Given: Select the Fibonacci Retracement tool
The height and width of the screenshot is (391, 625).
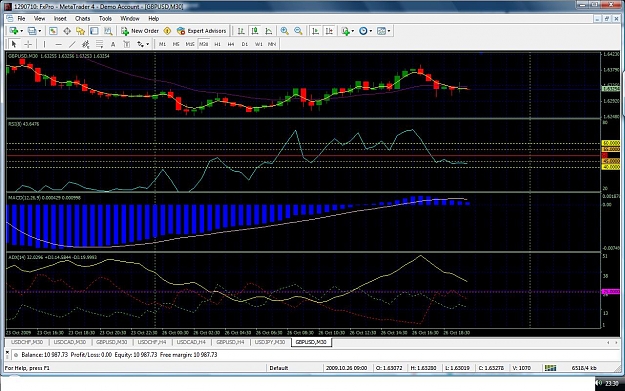Looking at the screenshot, I should pos(99,44).
